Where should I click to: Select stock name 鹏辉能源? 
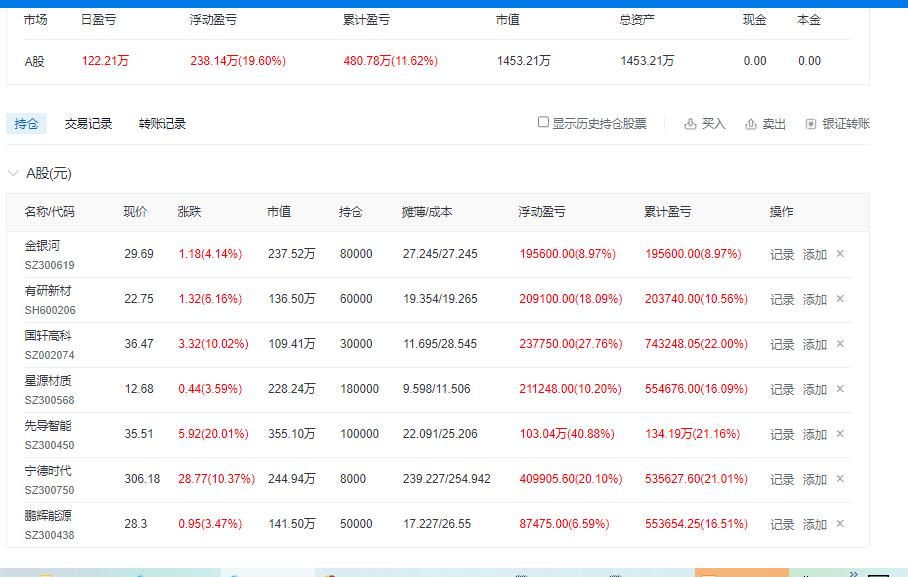(x=47, y=516)
